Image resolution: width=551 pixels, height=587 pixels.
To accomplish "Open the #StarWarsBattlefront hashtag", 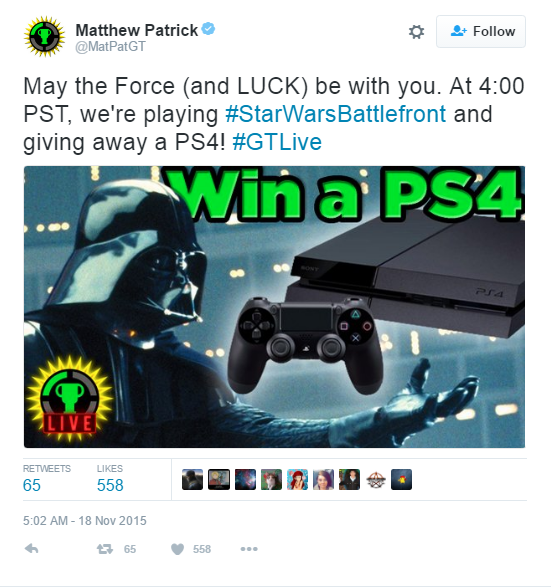I will click(336, 114).
